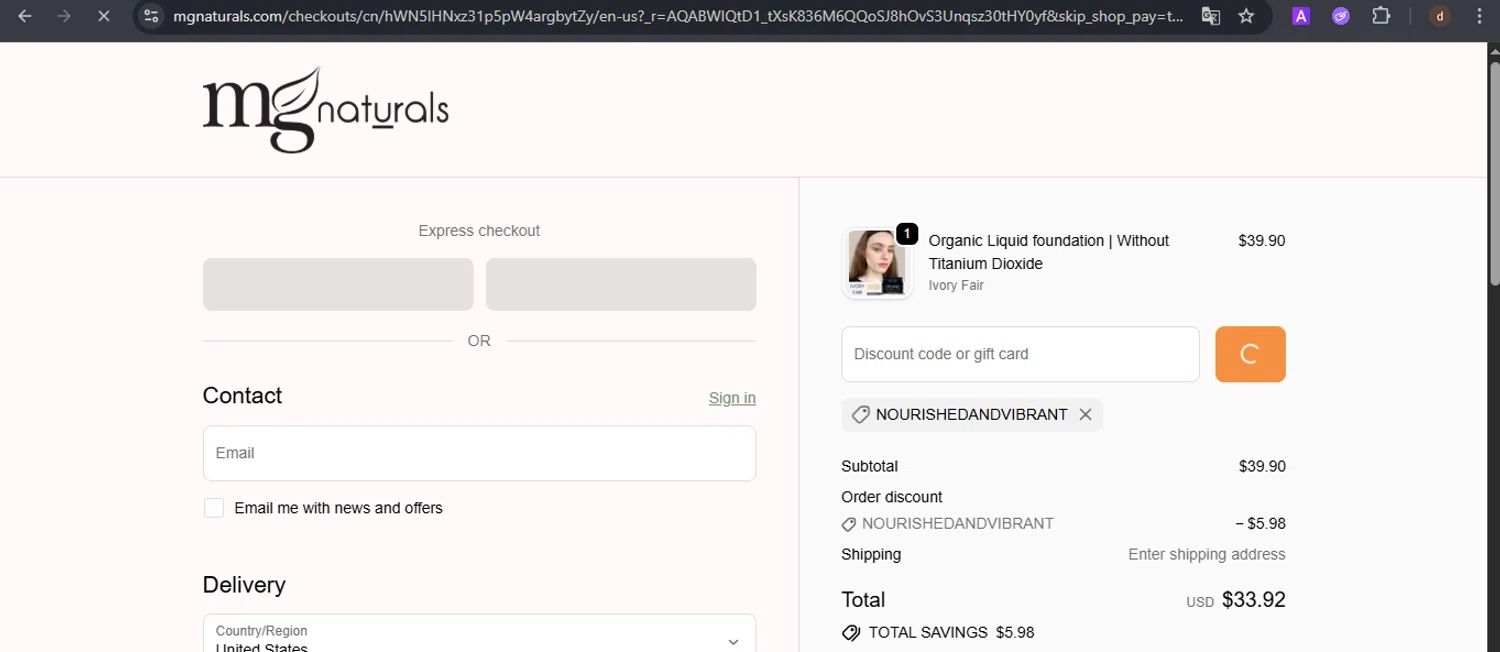View site information icon in address bar
Screen dimensions: 1500x652
tap(151, 16)
